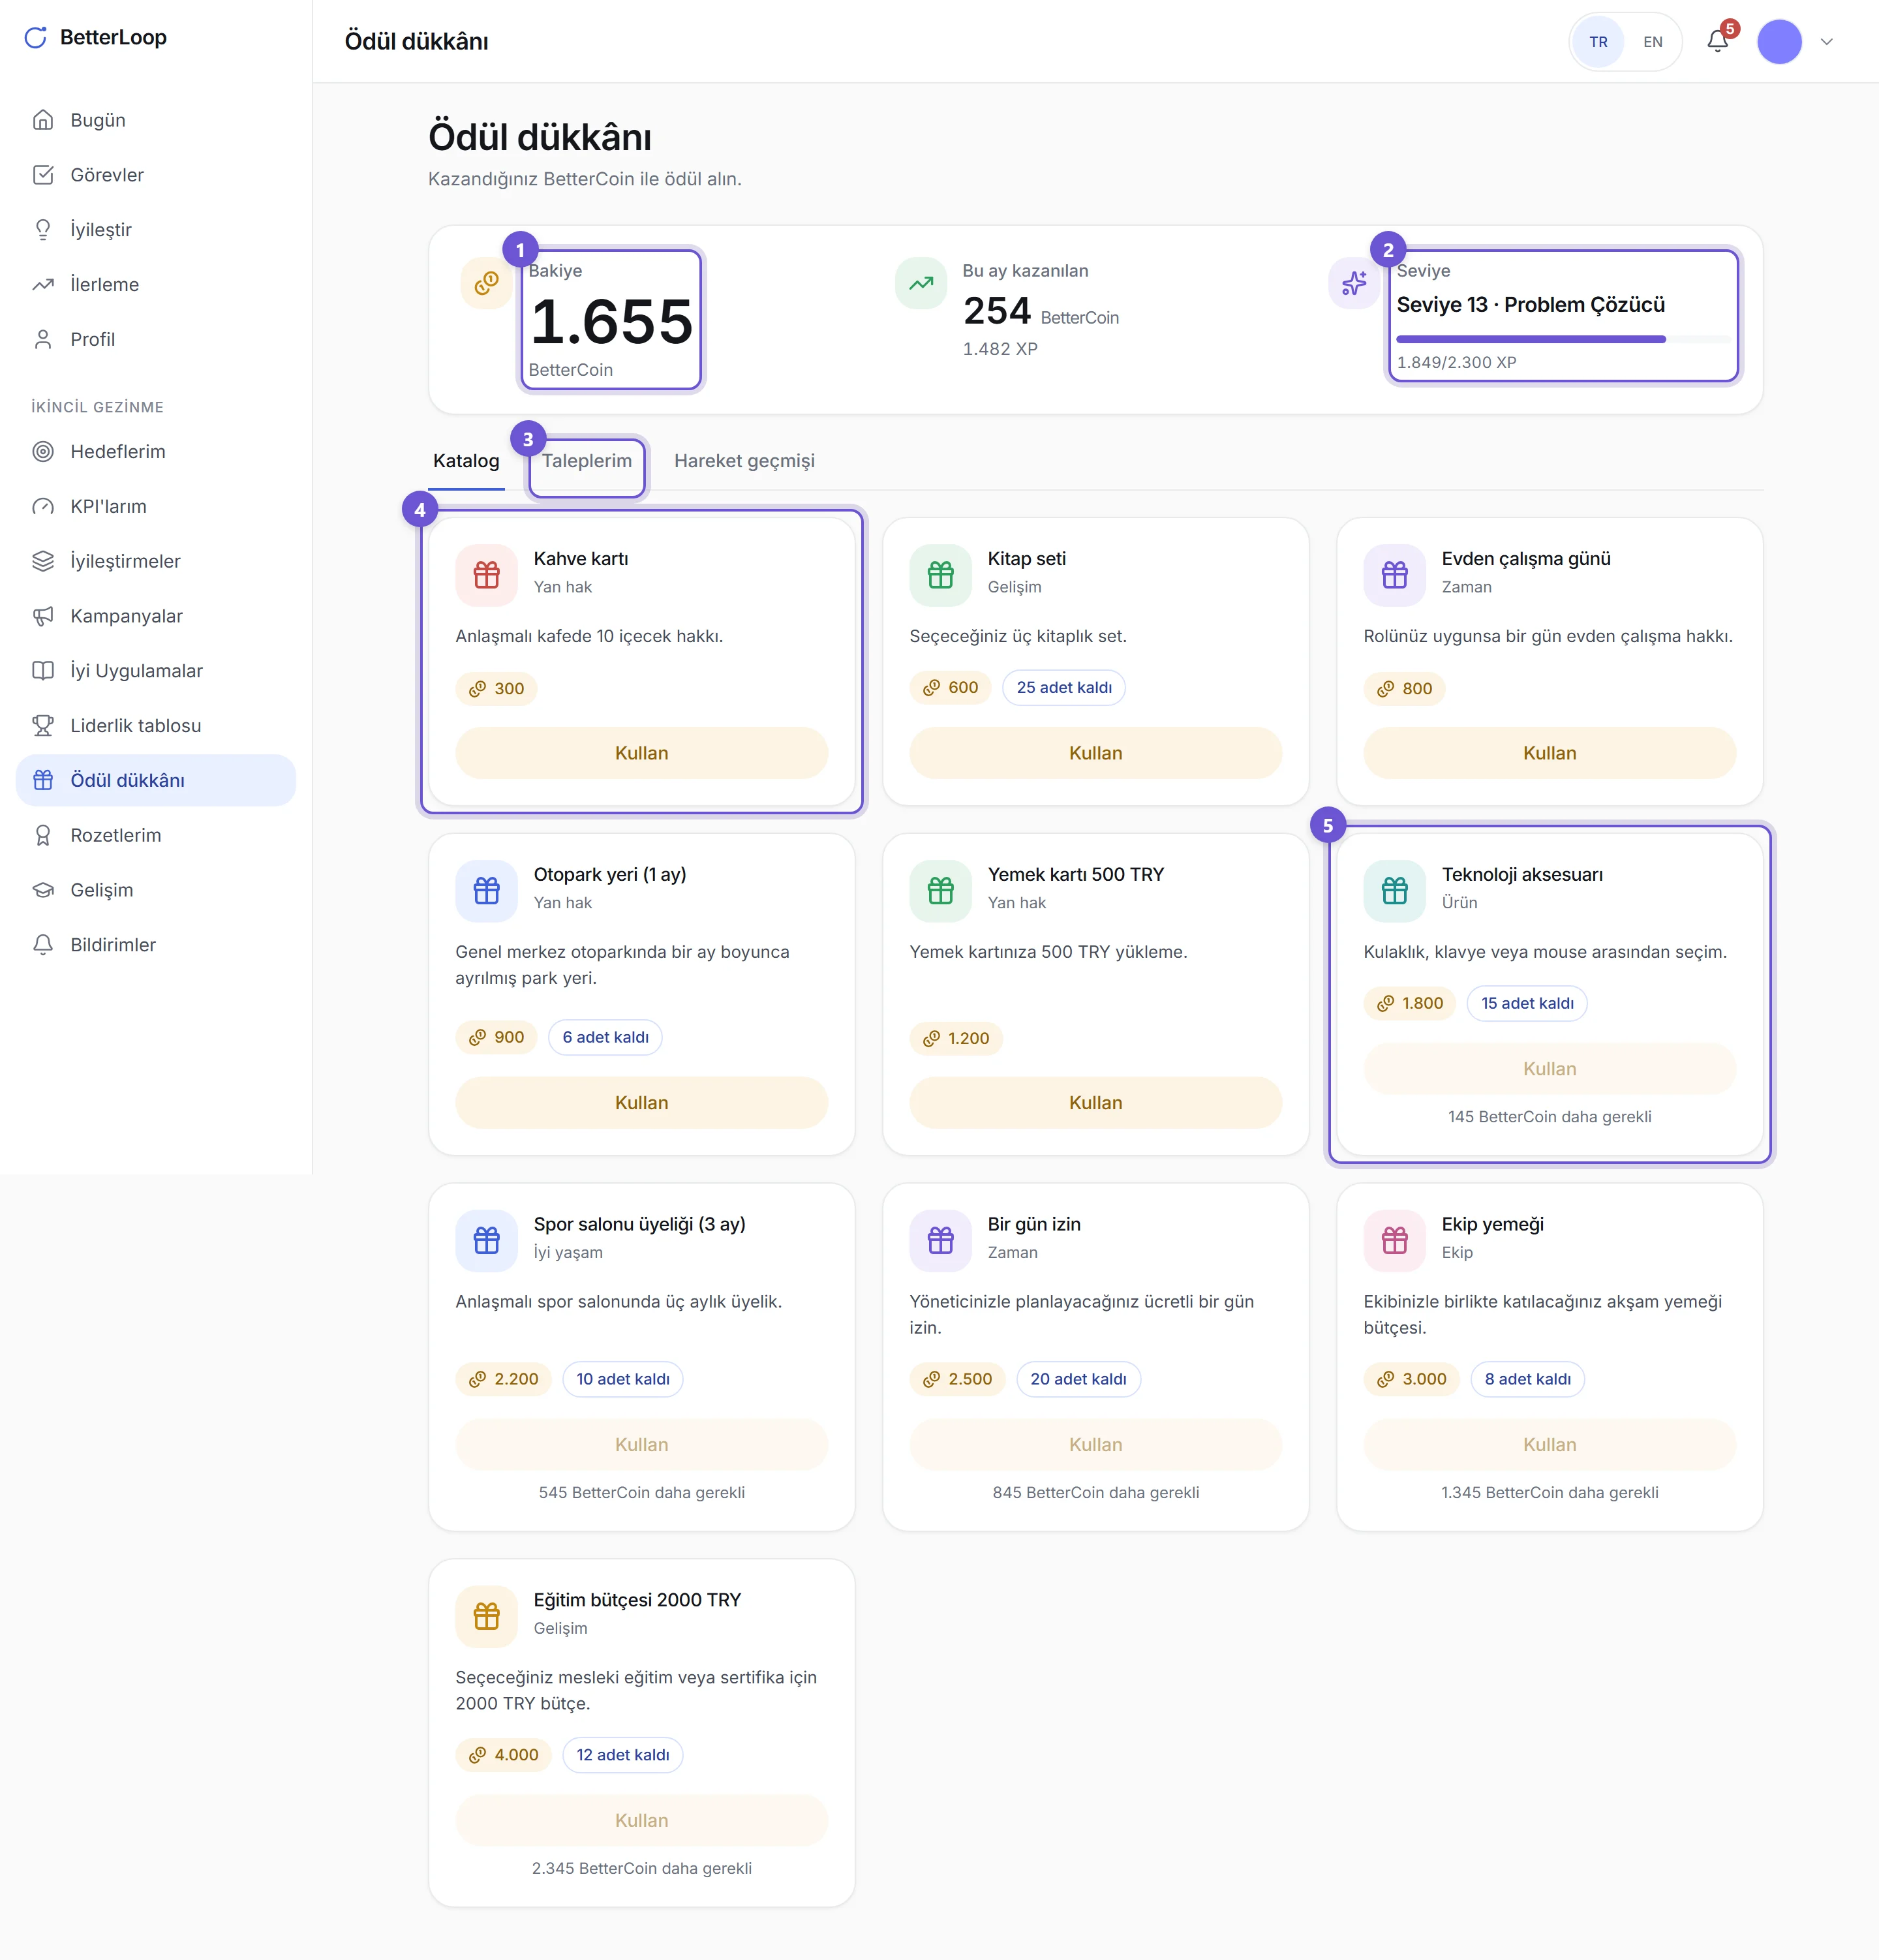Viewport: 1879px width, 1960px height.
Task: Click the Gelişim graduation cap icon
Action: (x=43, y=890)
